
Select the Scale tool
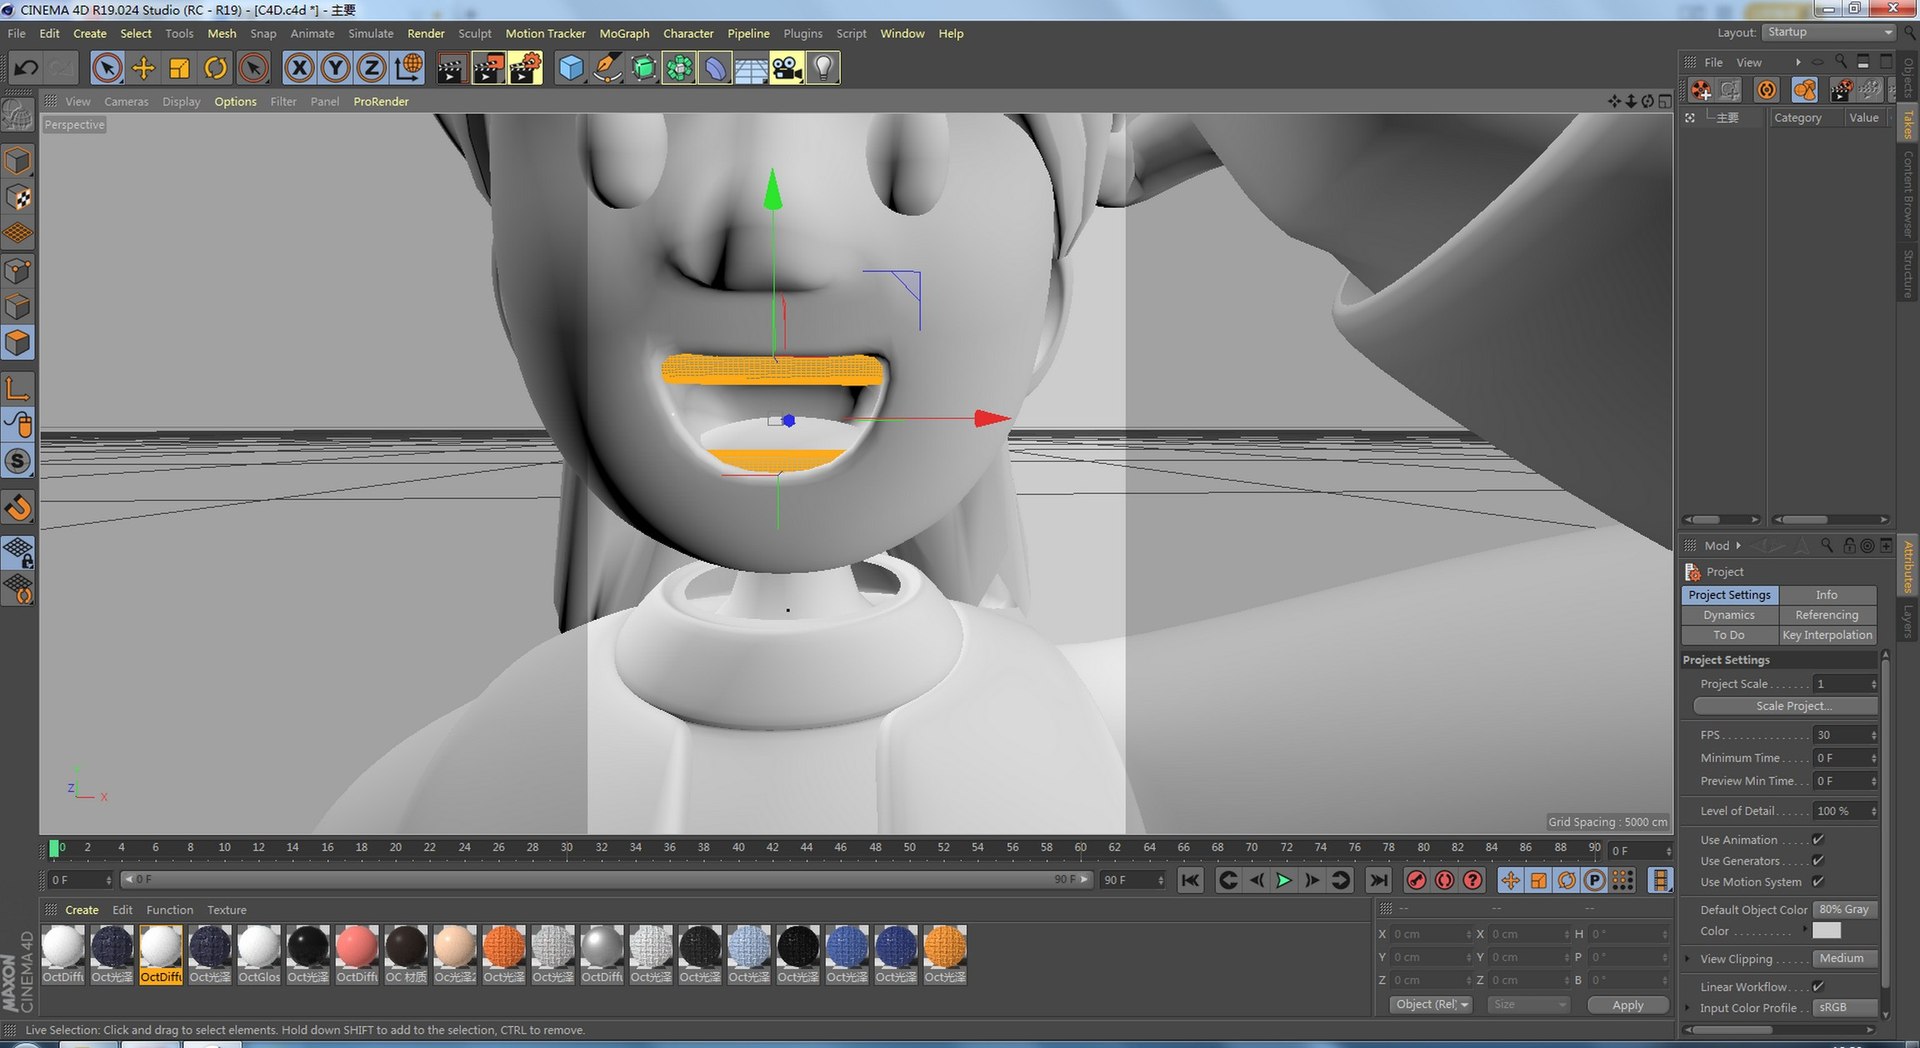point(180,68)
